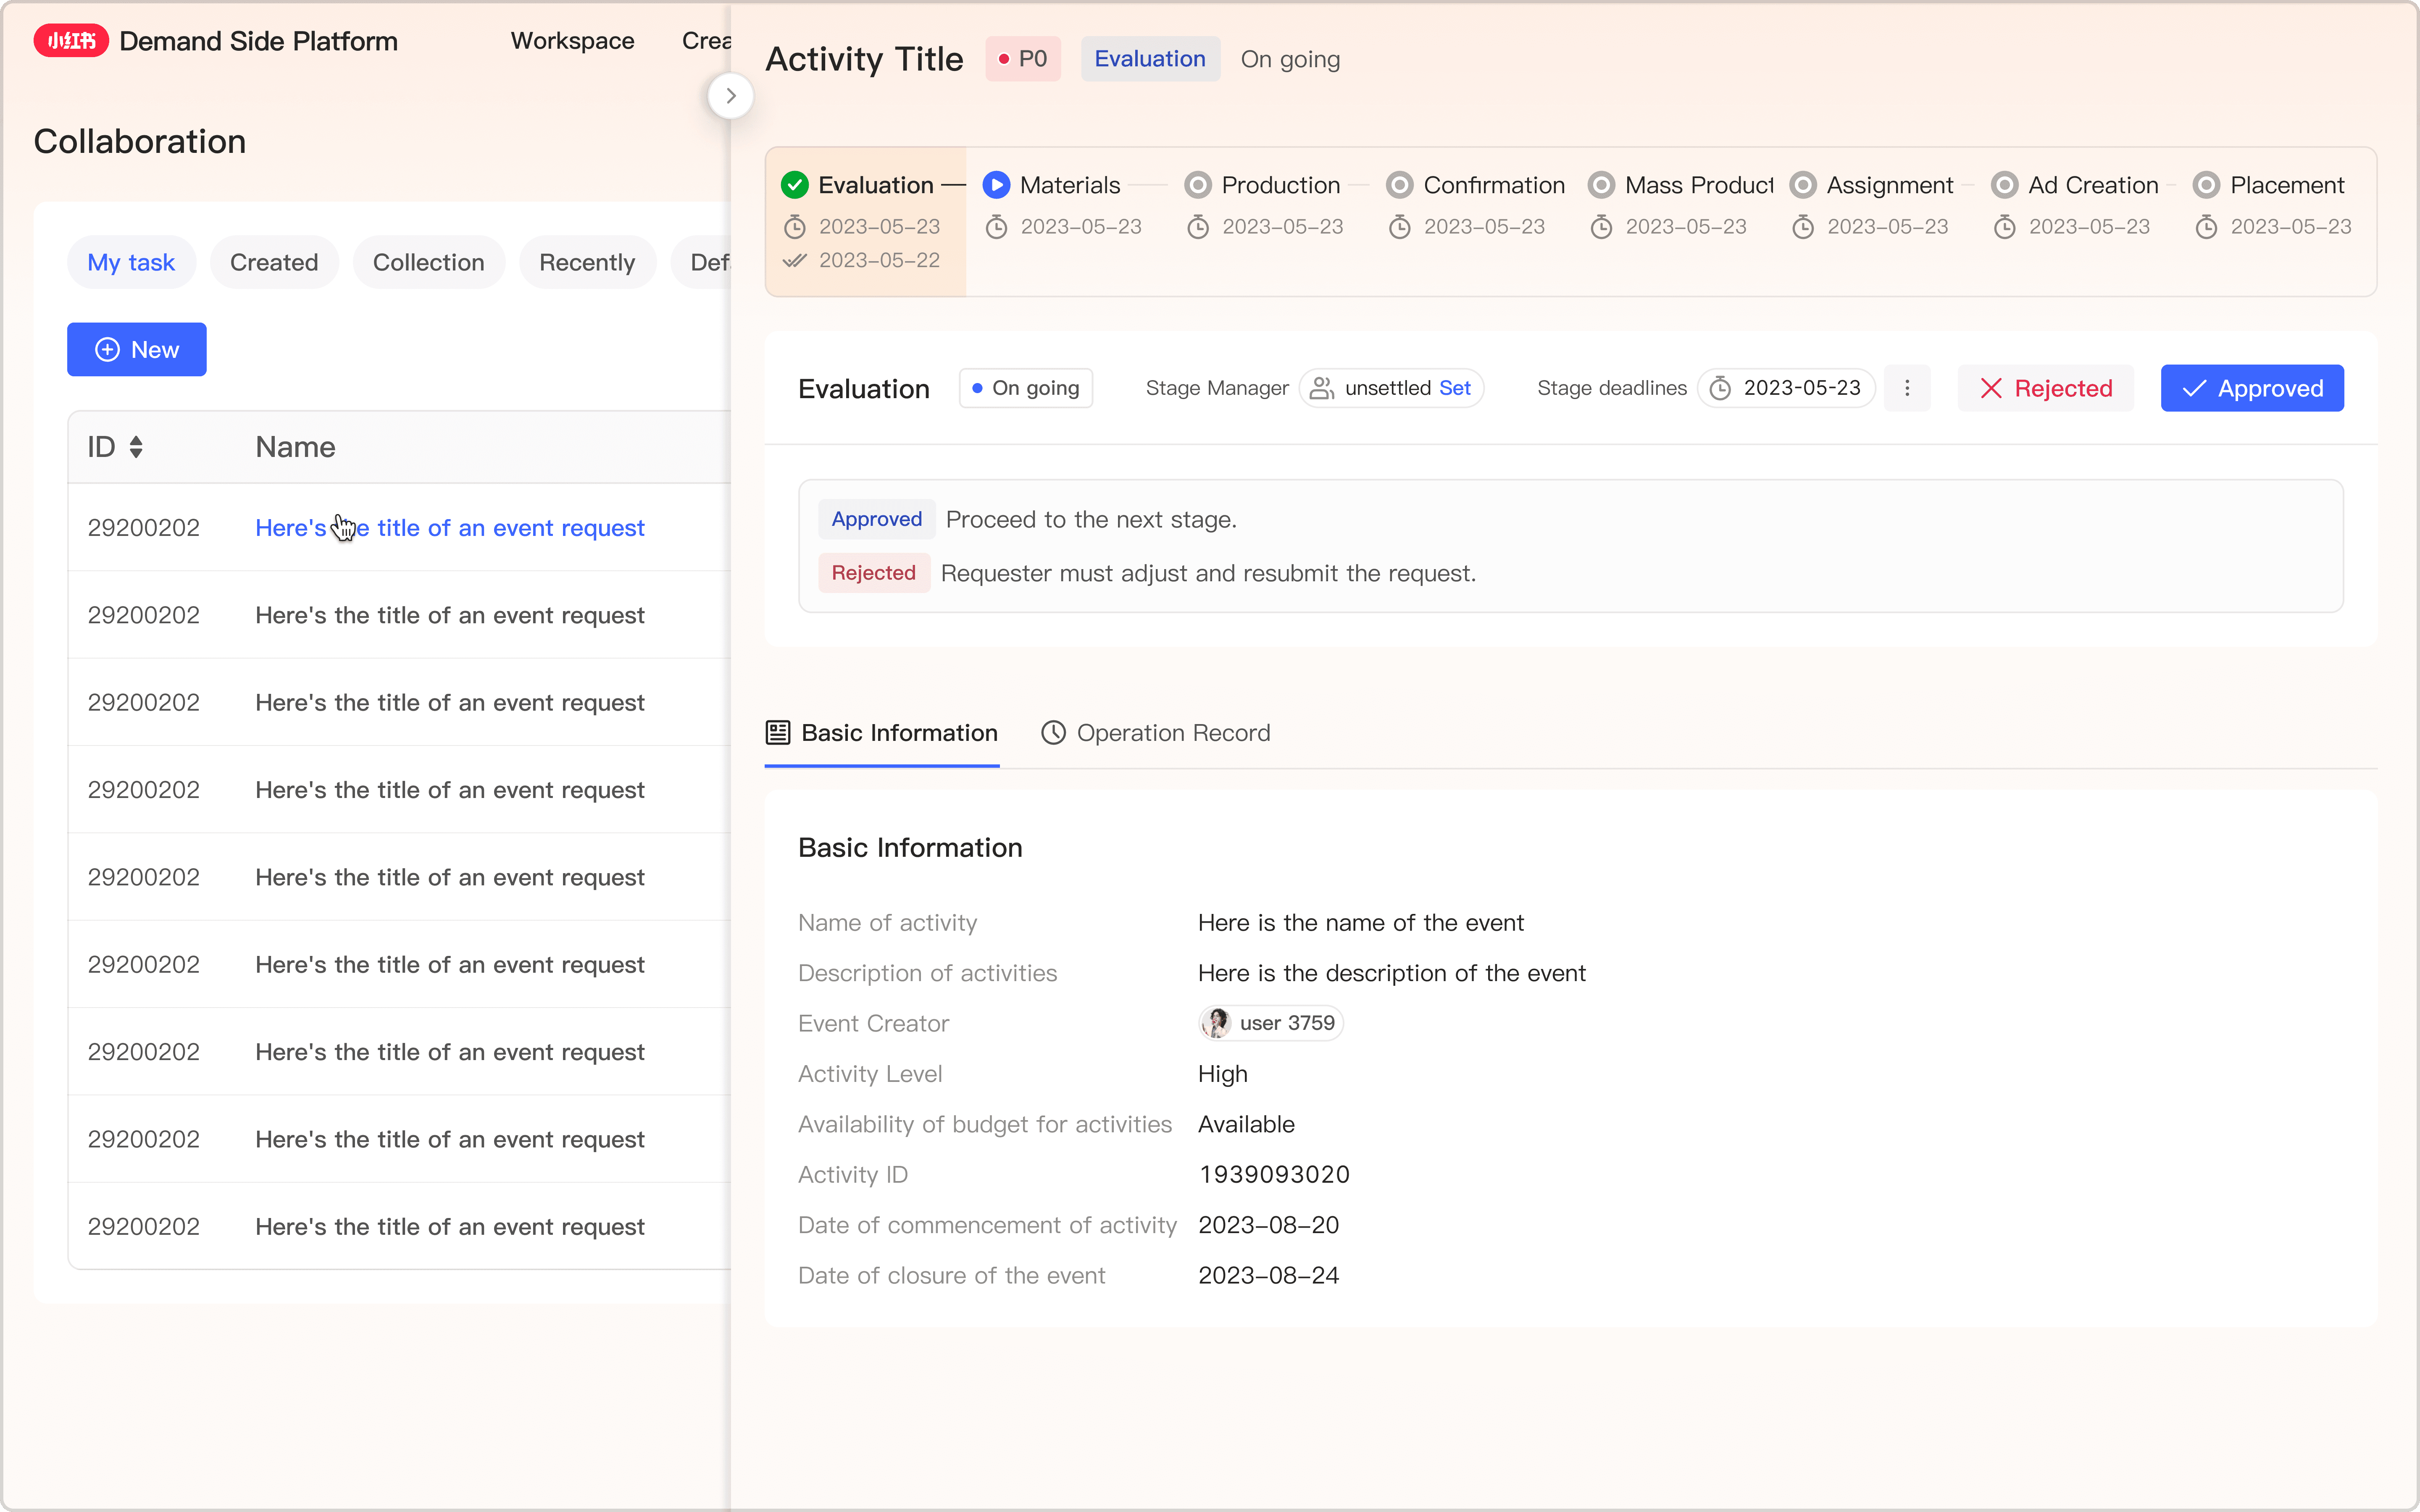The width and height of the screenshot is (2420, 1512).
Task: Click the clock icon under Placement stage
Action: (x=2206, y=227)
